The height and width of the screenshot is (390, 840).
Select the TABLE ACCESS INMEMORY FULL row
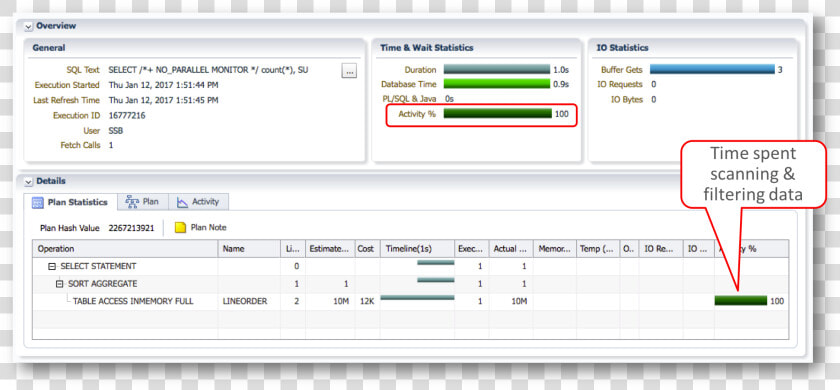[410, 302]
